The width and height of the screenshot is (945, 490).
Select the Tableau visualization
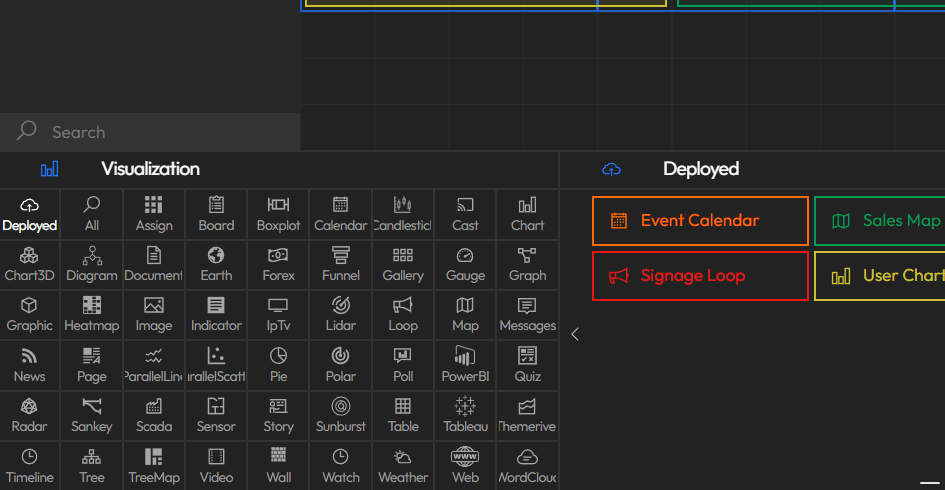(x=465, y=416)
